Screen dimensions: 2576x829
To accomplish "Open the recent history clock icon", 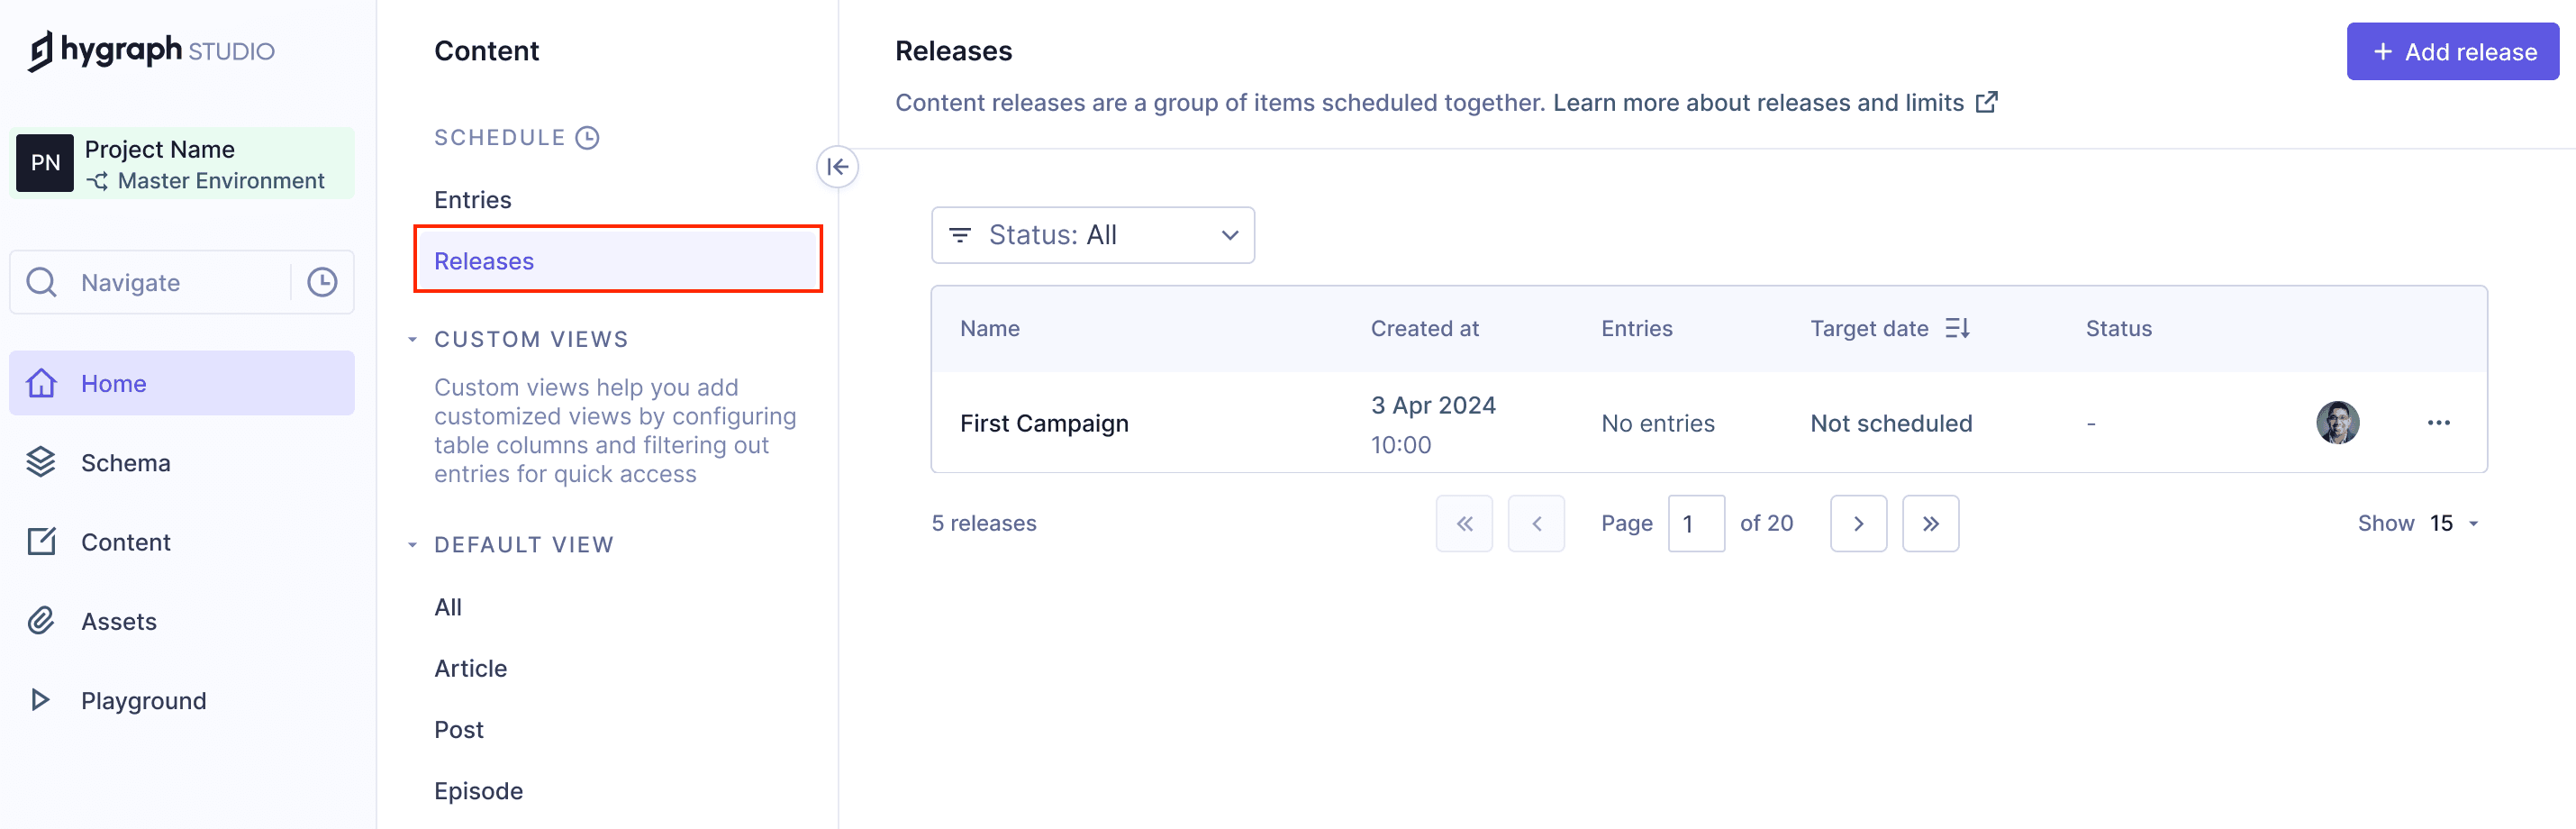I will pos(321,283).
